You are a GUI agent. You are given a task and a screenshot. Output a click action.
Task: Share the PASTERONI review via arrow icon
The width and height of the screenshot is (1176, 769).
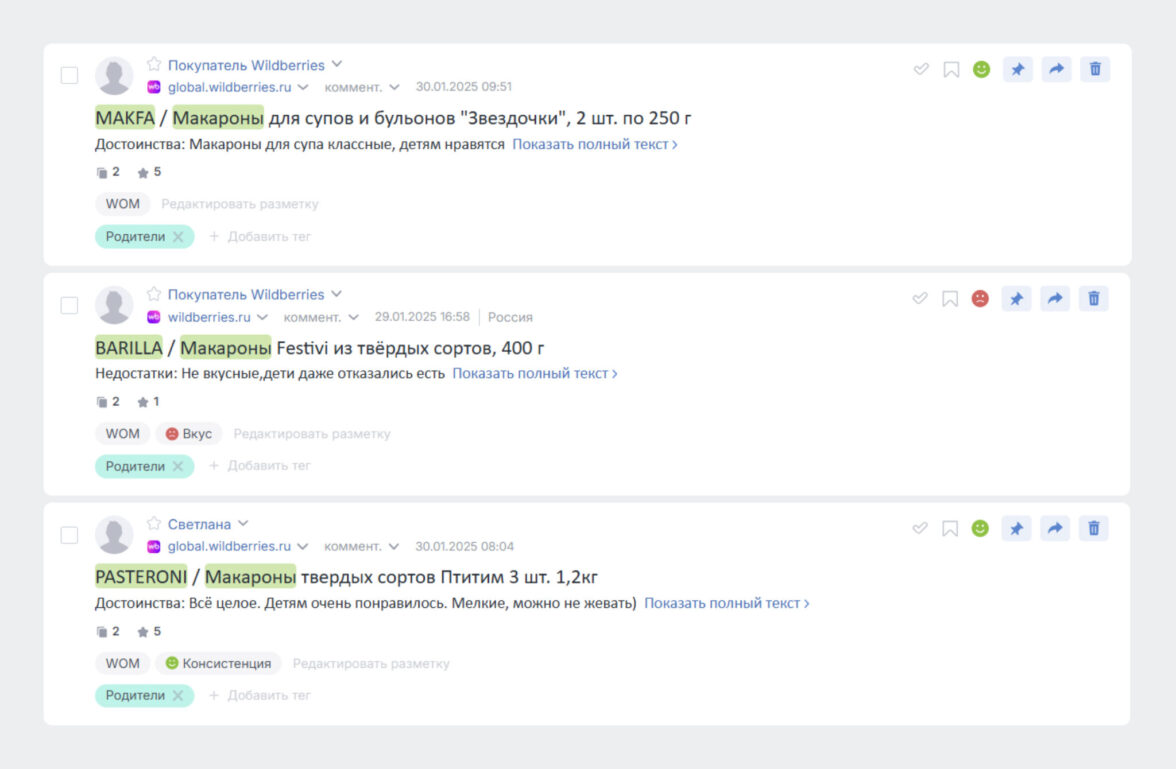[x=1055, y=528]
